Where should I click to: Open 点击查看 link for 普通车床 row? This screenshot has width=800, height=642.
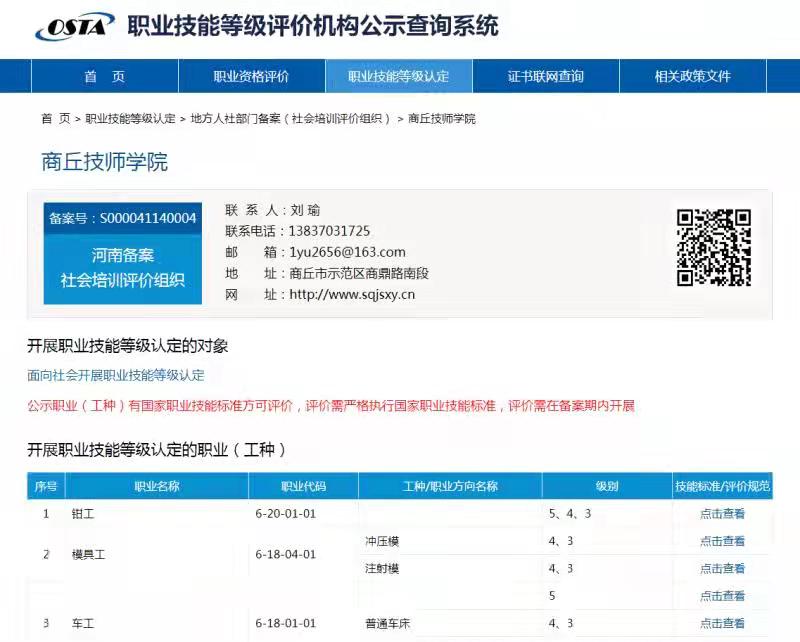tap(722, 623)
